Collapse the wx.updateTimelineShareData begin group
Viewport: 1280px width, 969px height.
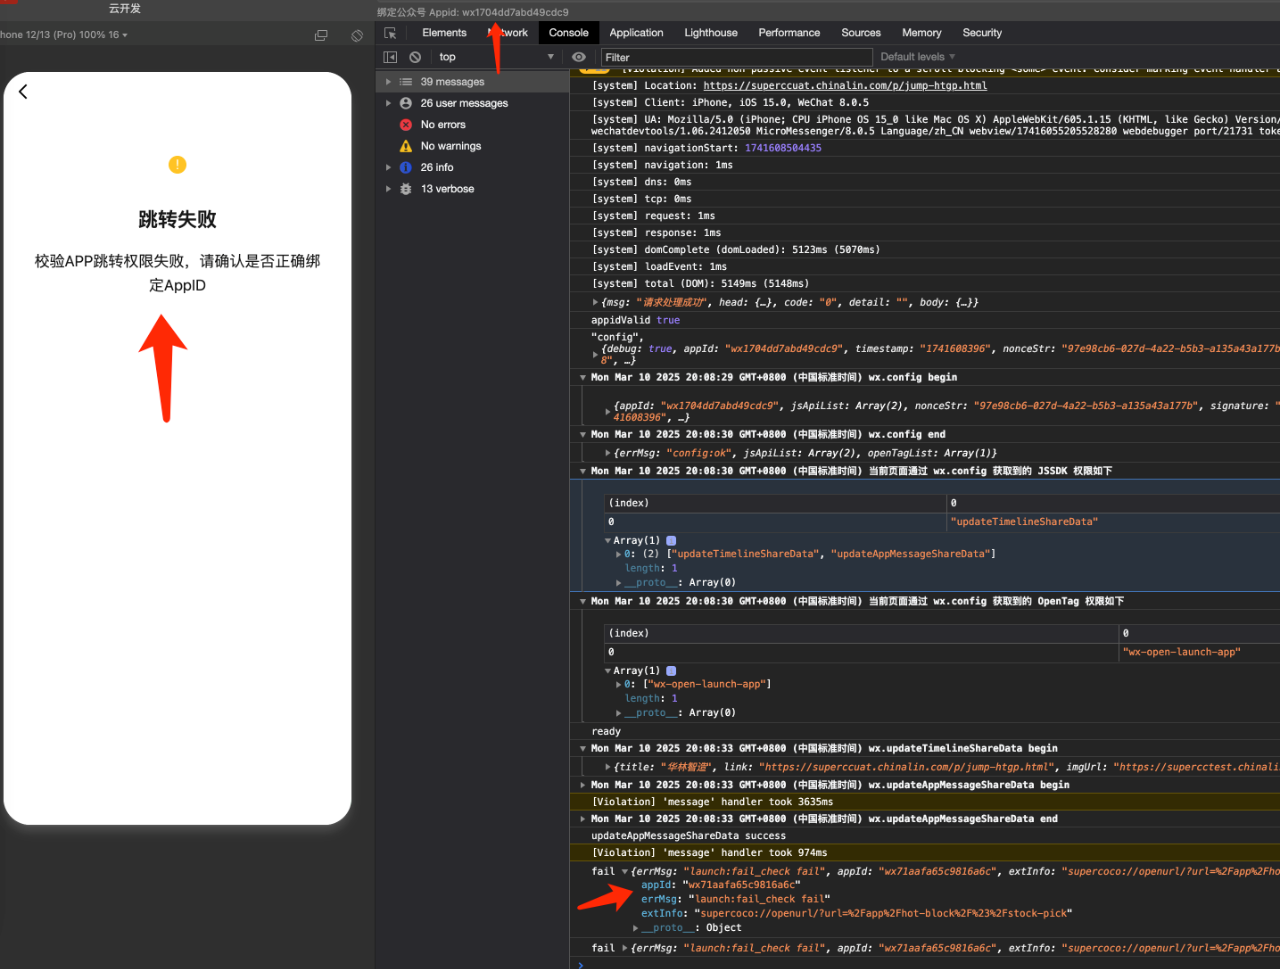point(583,749)
